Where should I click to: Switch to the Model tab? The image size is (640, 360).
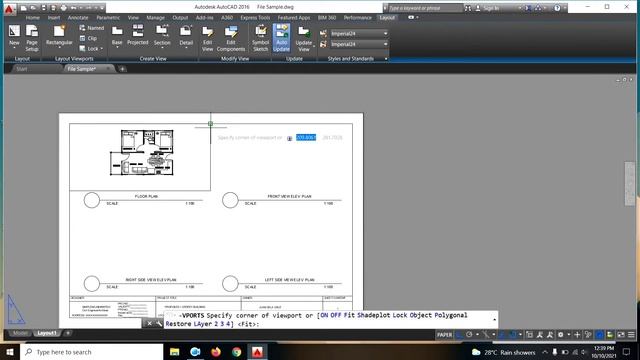click(20, 333)
